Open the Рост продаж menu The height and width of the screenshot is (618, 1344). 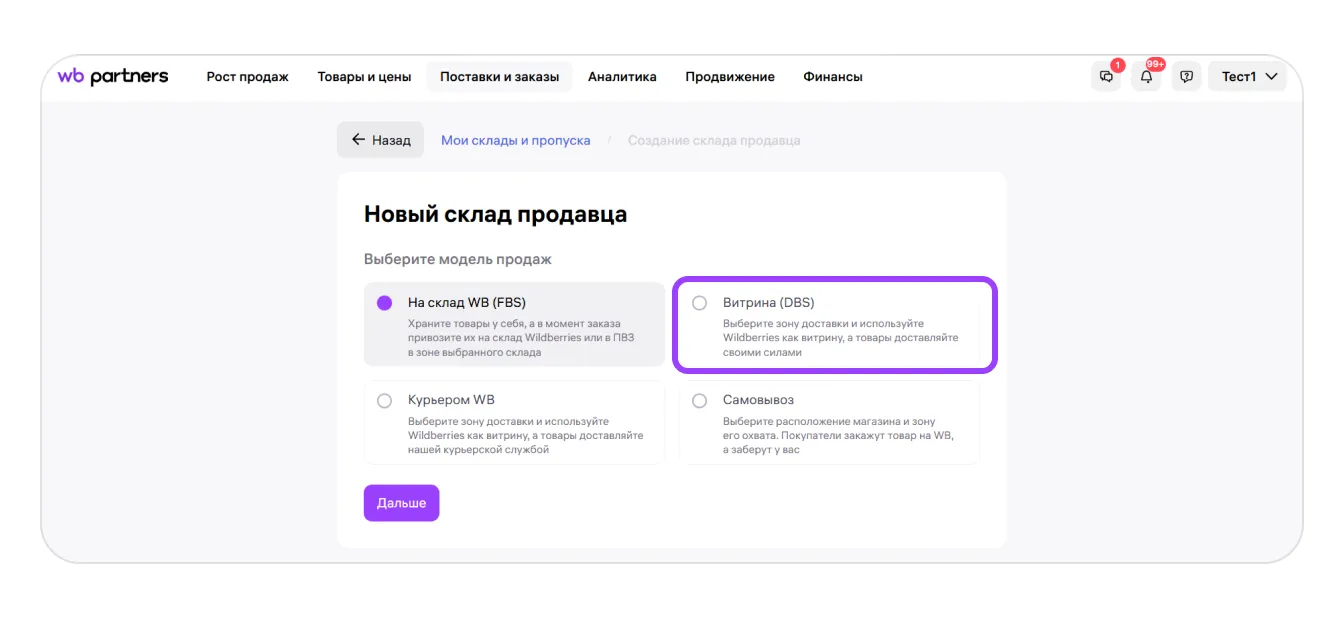pos(247,77)
